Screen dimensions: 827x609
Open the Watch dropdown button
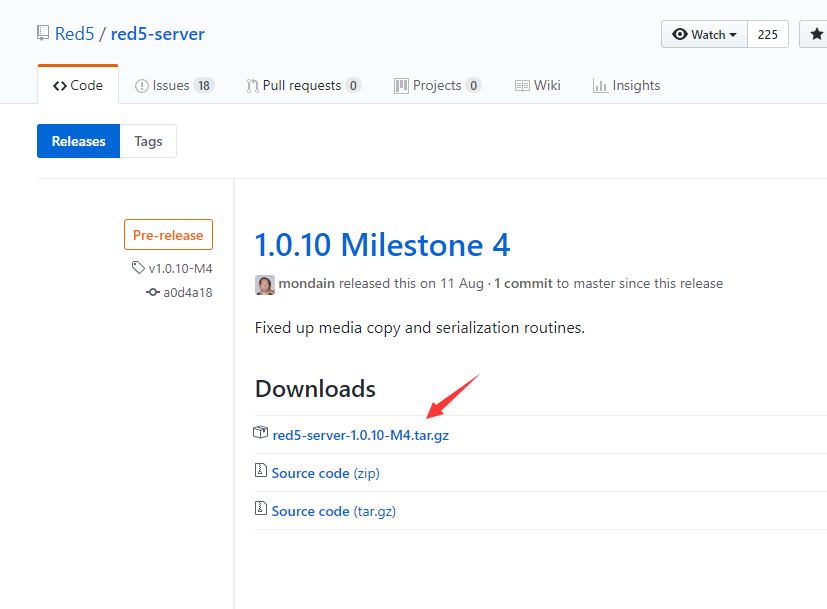click(704, 34)
